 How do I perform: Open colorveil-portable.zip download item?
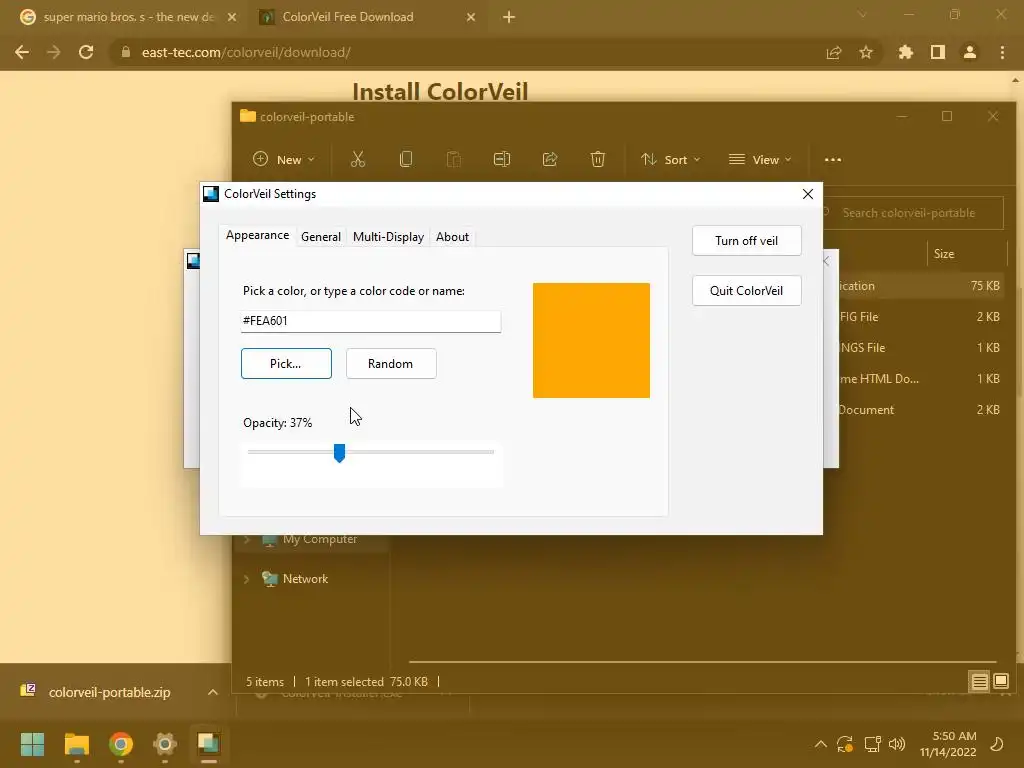pyautogui.click(x=109, y=692)
